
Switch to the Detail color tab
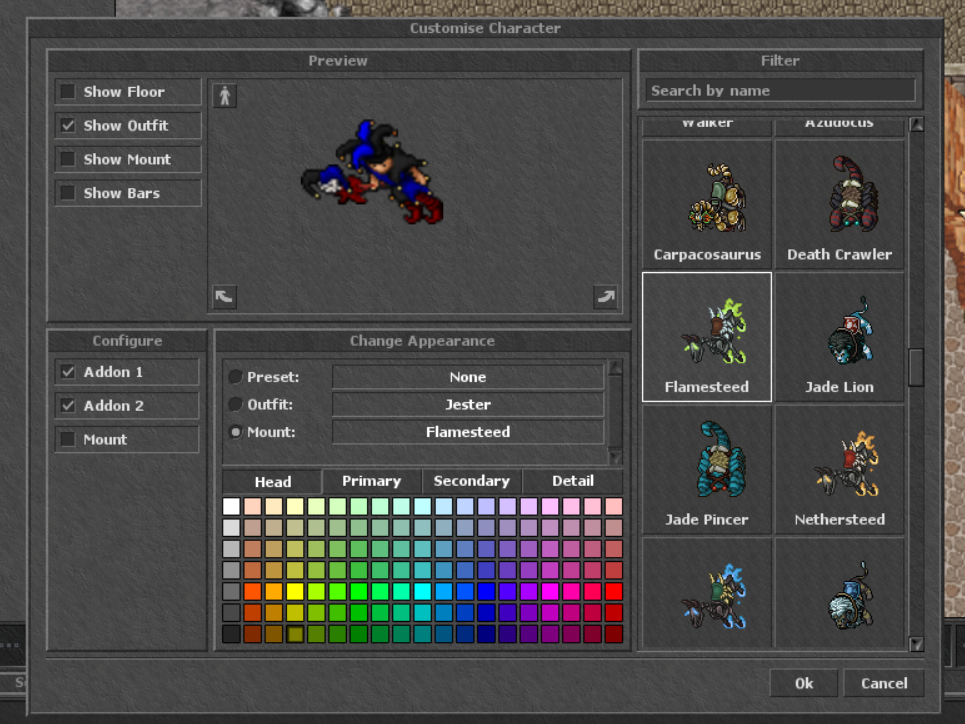pos(573,481)
